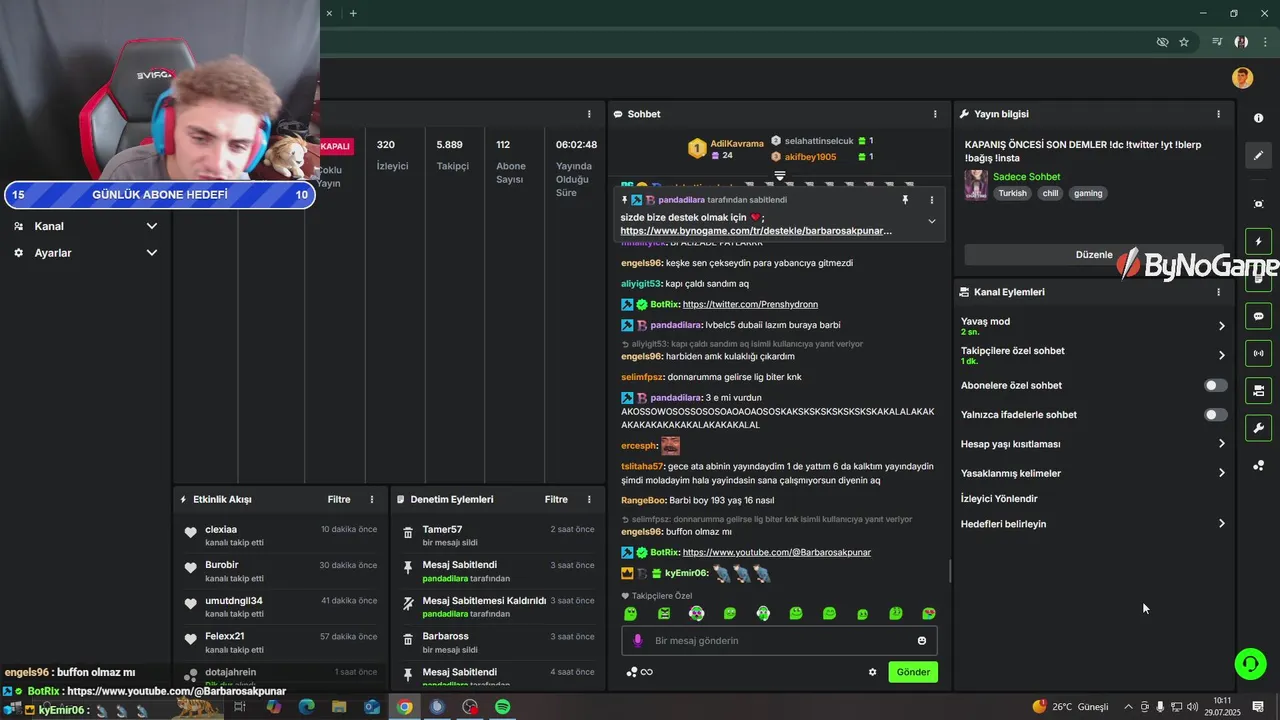Open stats panel three-dot menu
Image resolution: width=1280 pixels, height=720 pixels.
[589, 114]
